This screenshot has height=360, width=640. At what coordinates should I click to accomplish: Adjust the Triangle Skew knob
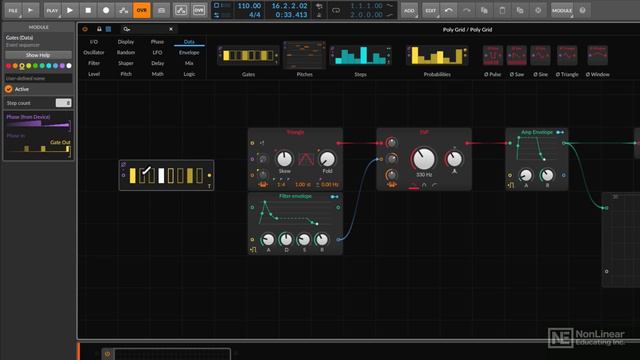click(284, 159)
